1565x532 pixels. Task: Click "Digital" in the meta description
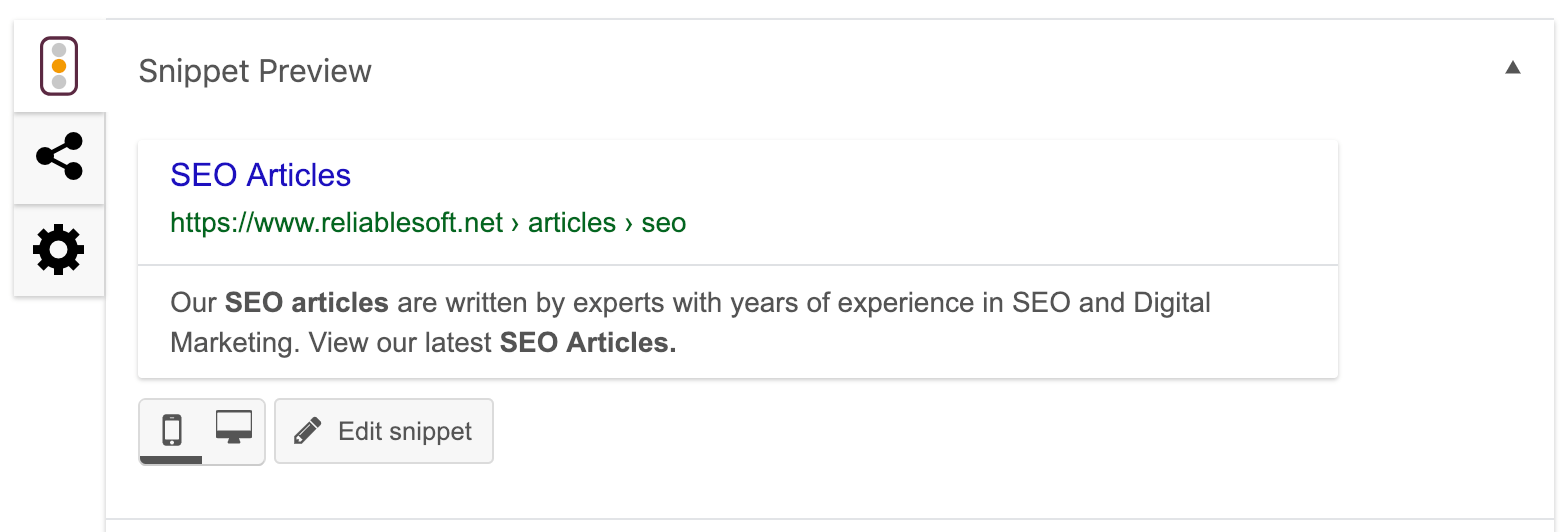coord(1170,302)
